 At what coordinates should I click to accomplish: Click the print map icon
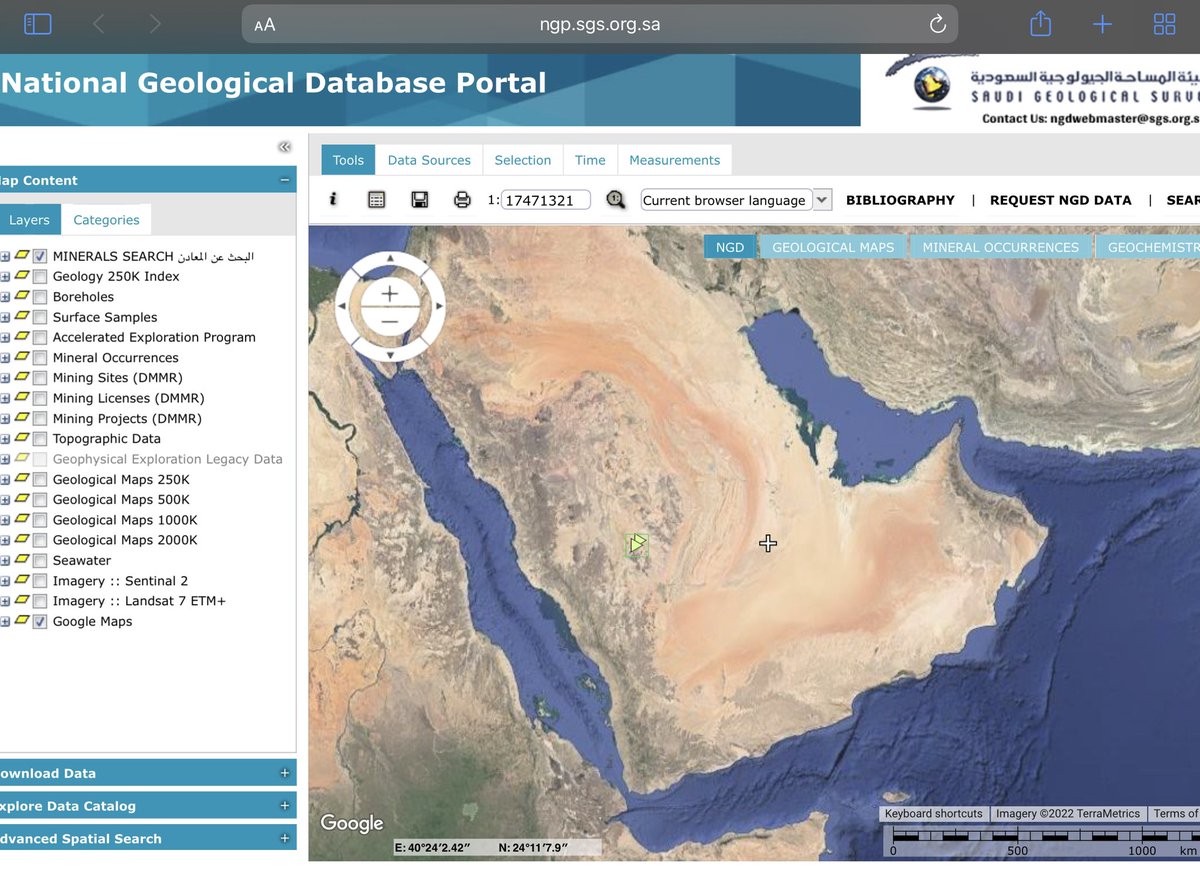pyautogui.click(x=462, y=200)
